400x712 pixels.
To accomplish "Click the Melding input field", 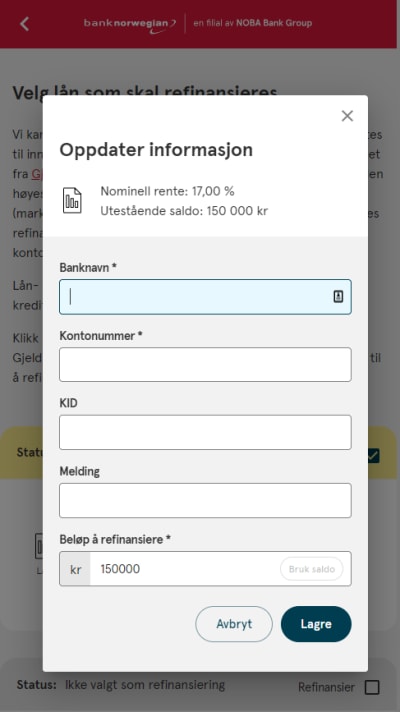I will pyautogui.click(x=205, y=500).
